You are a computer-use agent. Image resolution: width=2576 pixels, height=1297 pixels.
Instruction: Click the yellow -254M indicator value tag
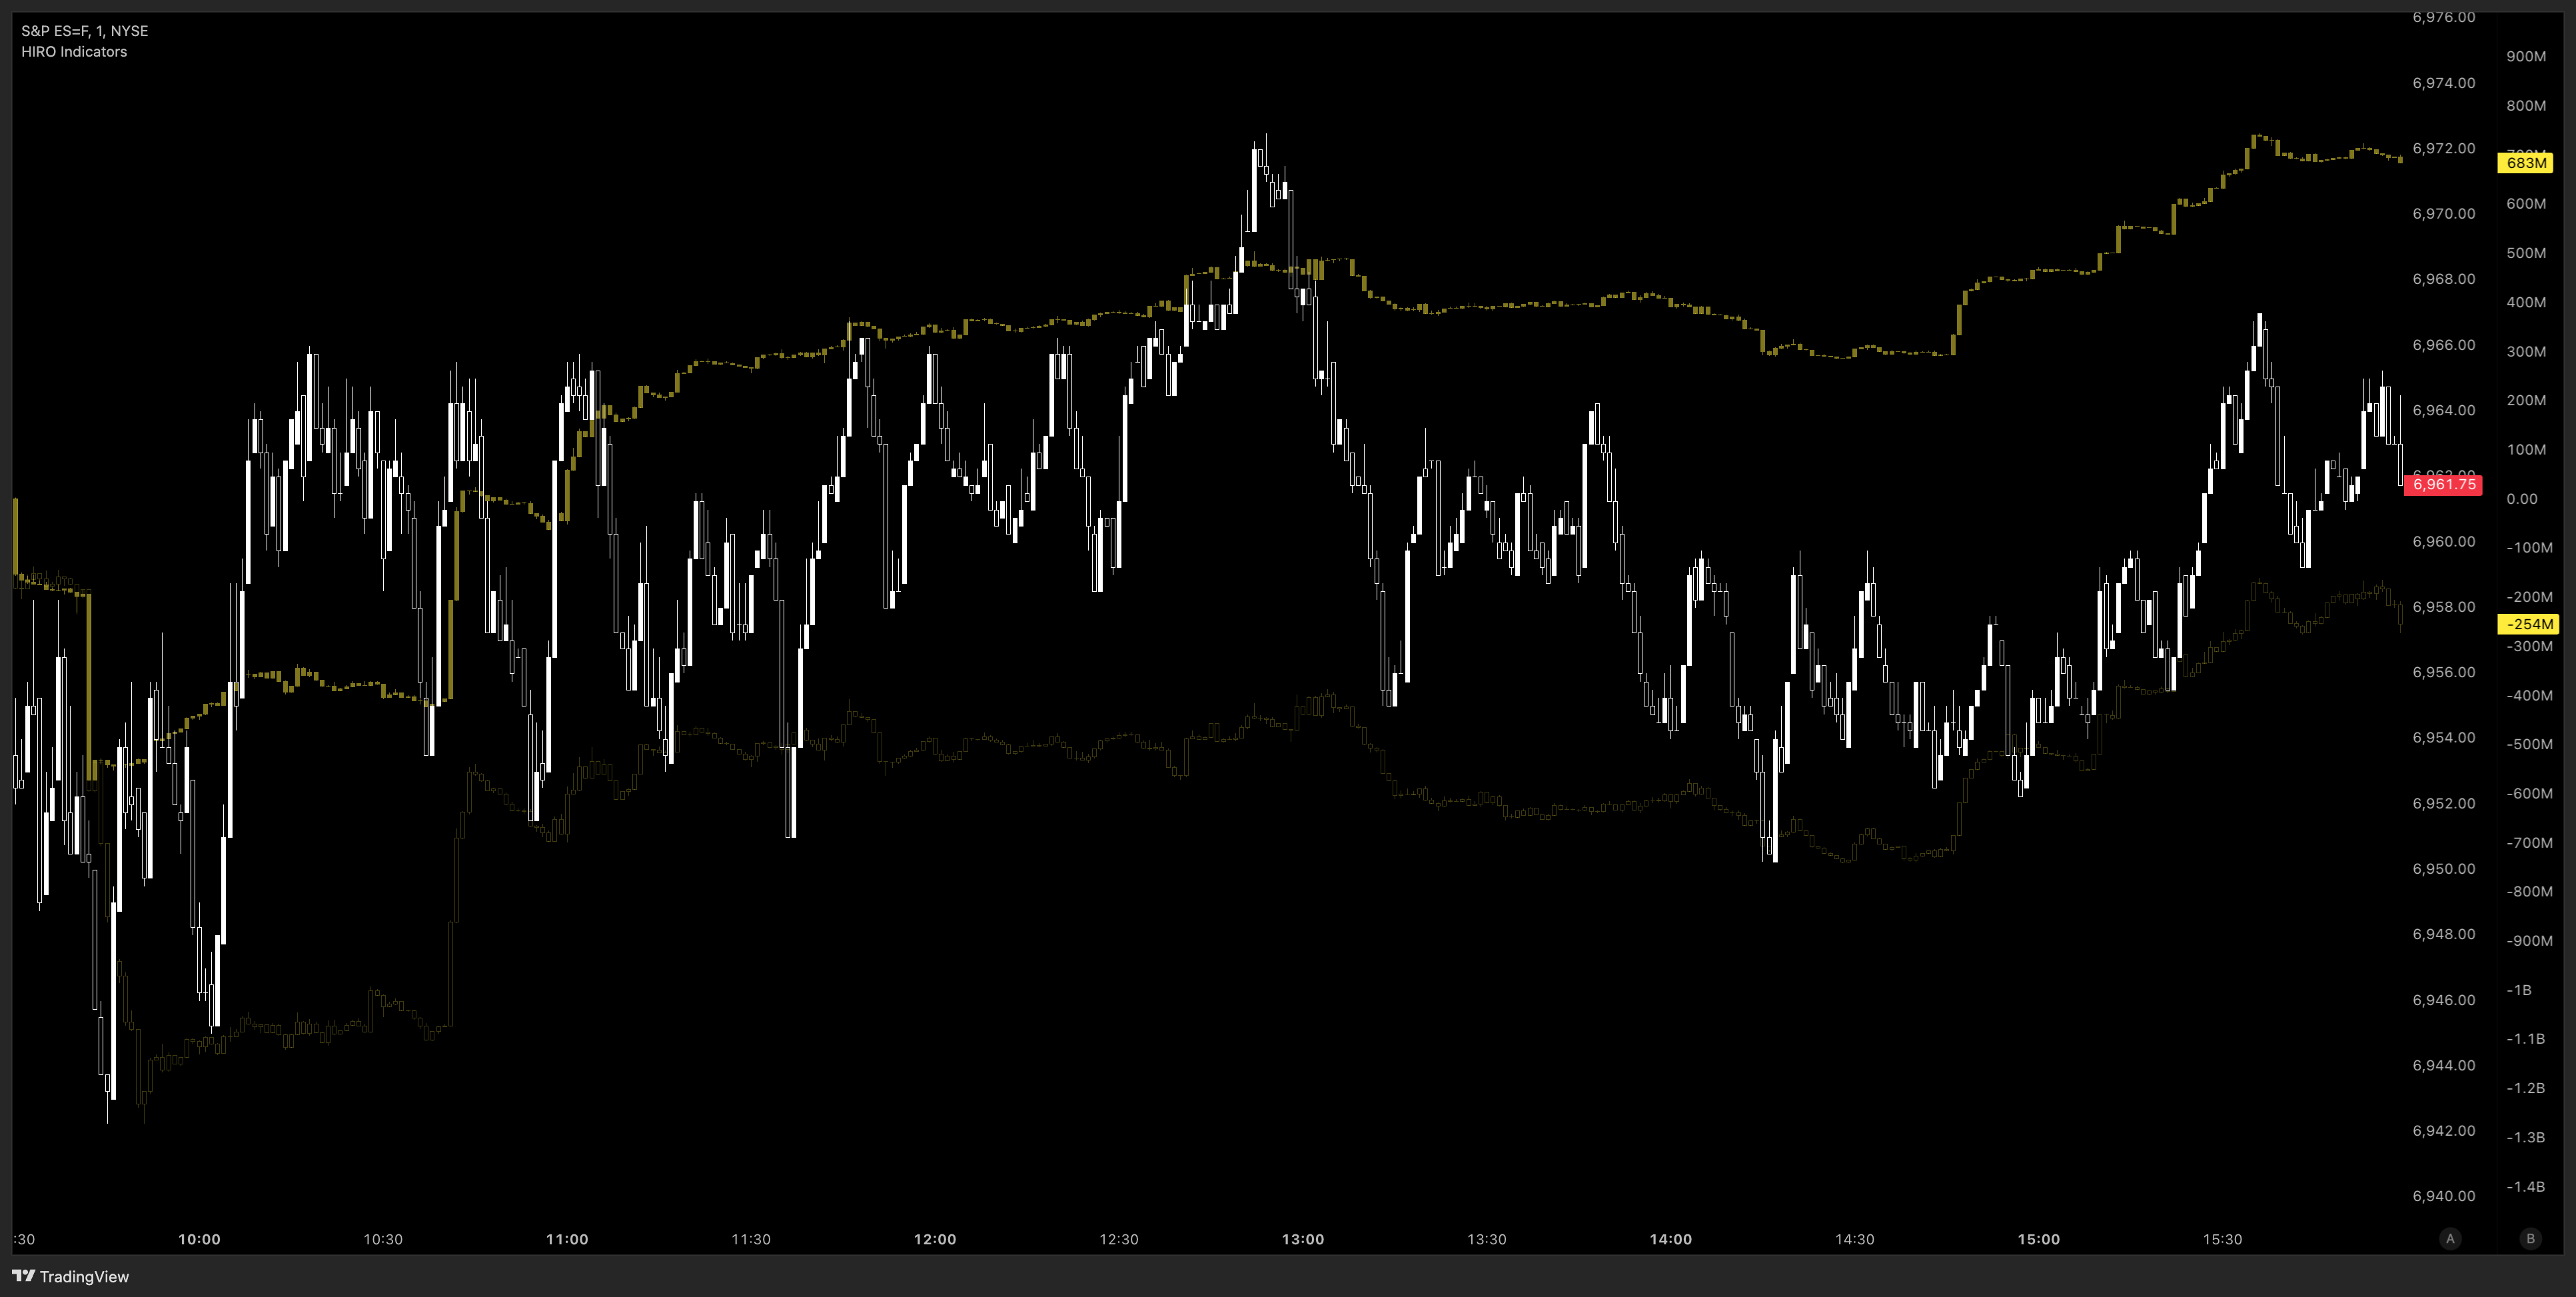pos(2528,624)
